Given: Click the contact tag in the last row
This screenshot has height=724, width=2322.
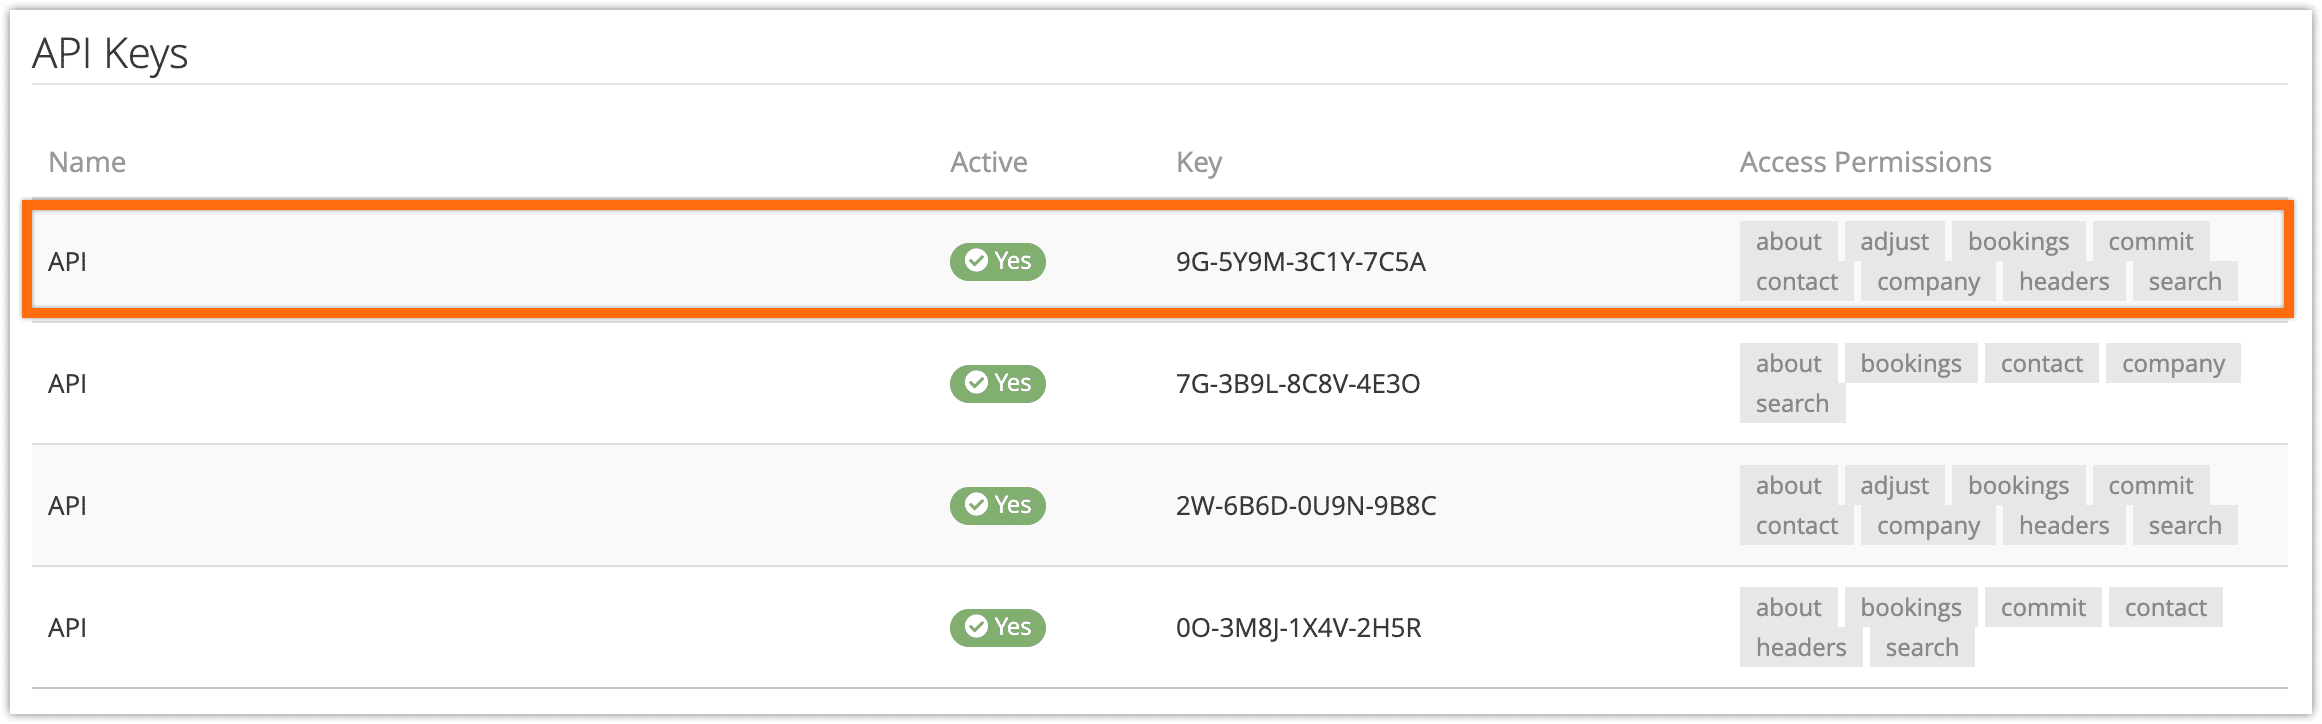Looking at the screenshot, I should (2165, 607).
